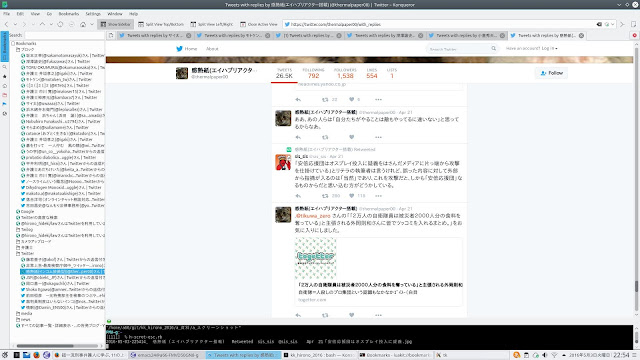The width and height of the screenshot is (640, 360).
Task: Close the first Tweets with replies tab
Action: (189, 36)
